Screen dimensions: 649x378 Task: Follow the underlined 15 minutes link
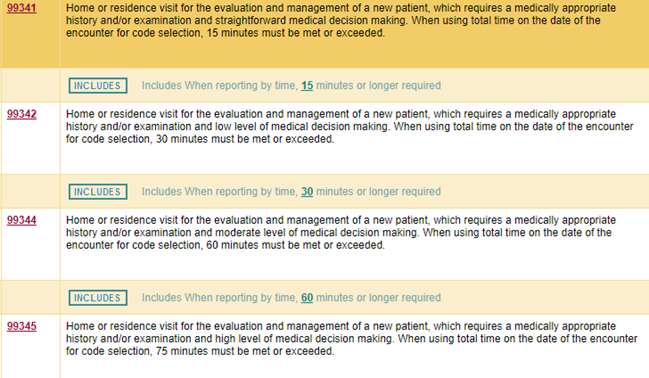[307, 86]
